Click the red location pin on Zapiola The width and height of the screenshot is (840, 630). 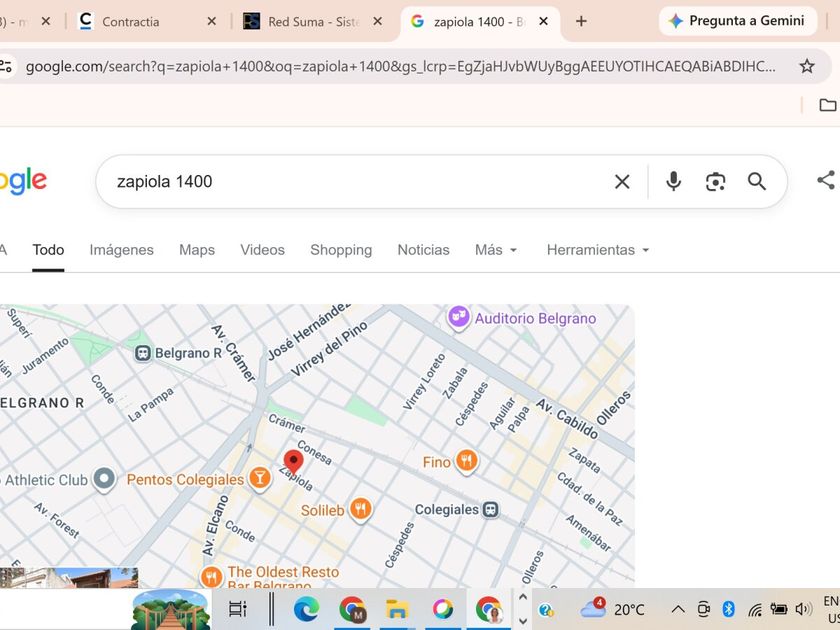293,462
